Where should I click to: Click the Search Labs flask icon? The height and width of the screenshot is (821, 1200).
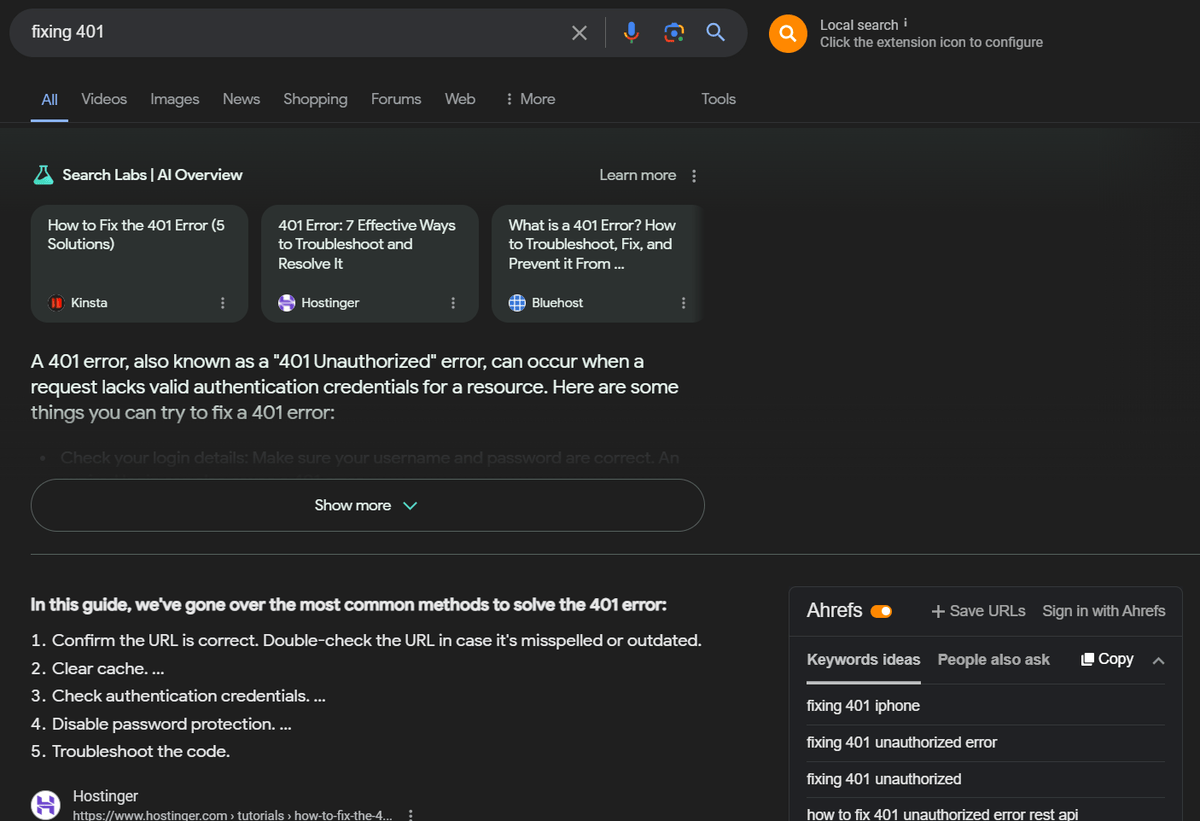point(43,175)
